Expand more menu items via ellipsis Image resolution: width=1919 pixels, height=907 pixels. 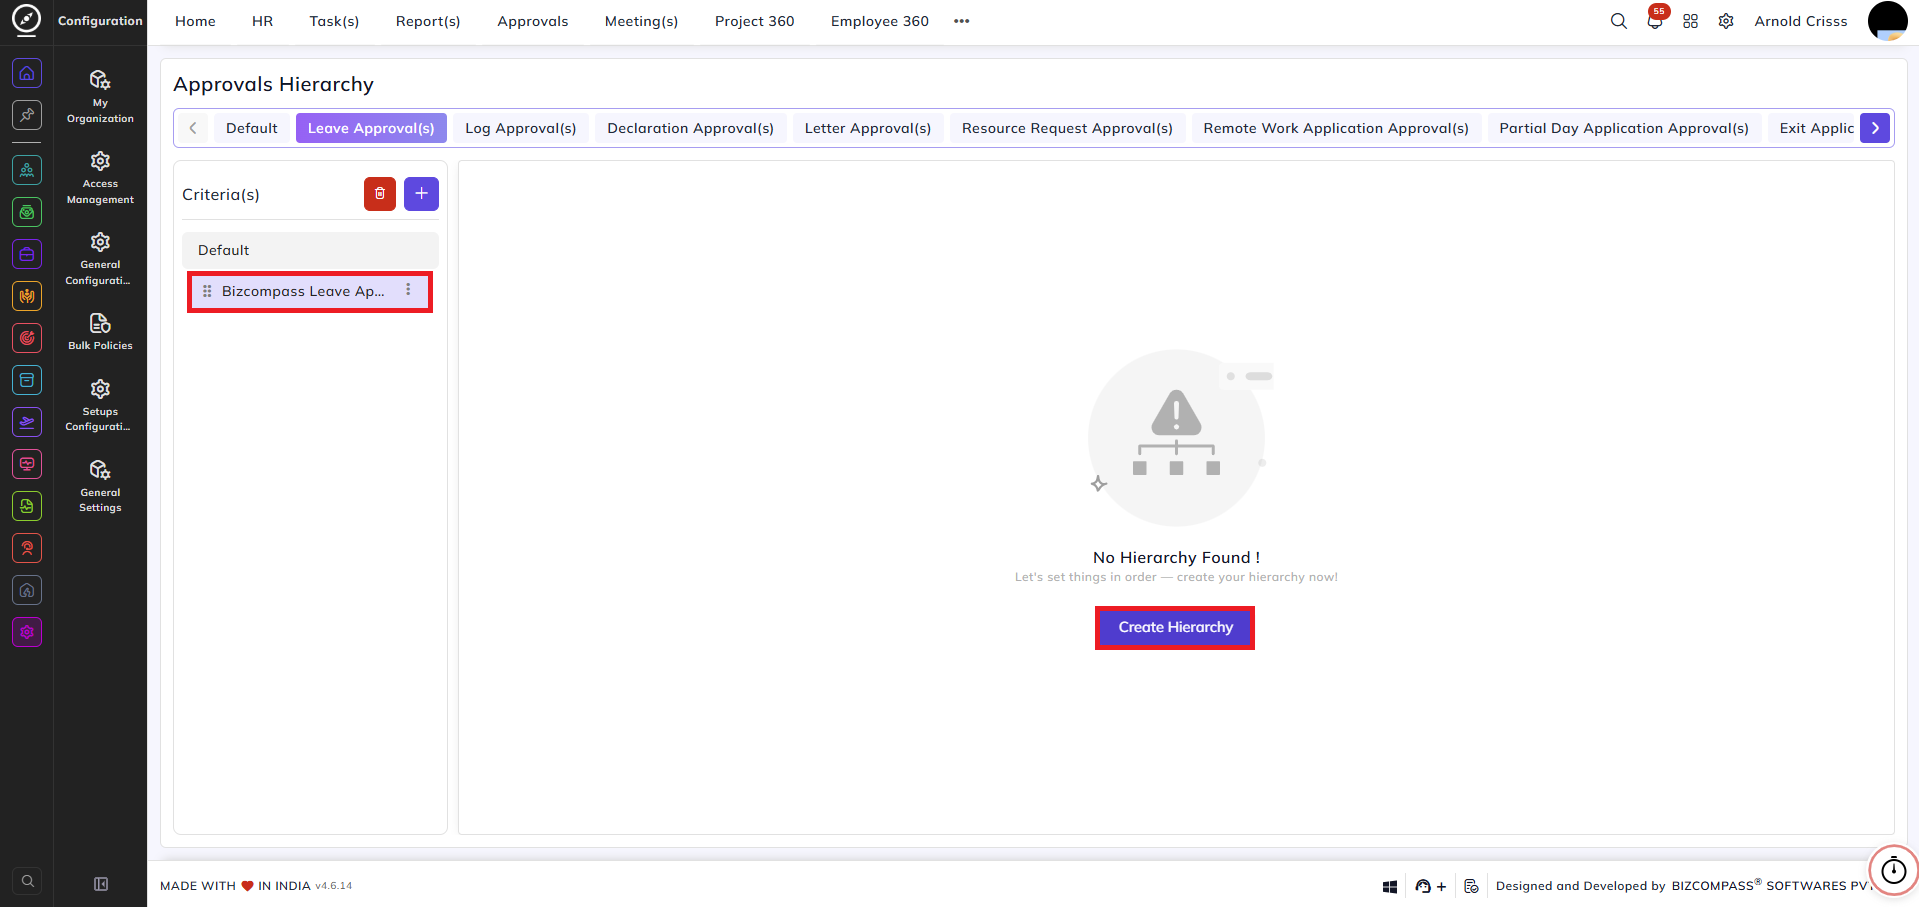coord(962,21)
